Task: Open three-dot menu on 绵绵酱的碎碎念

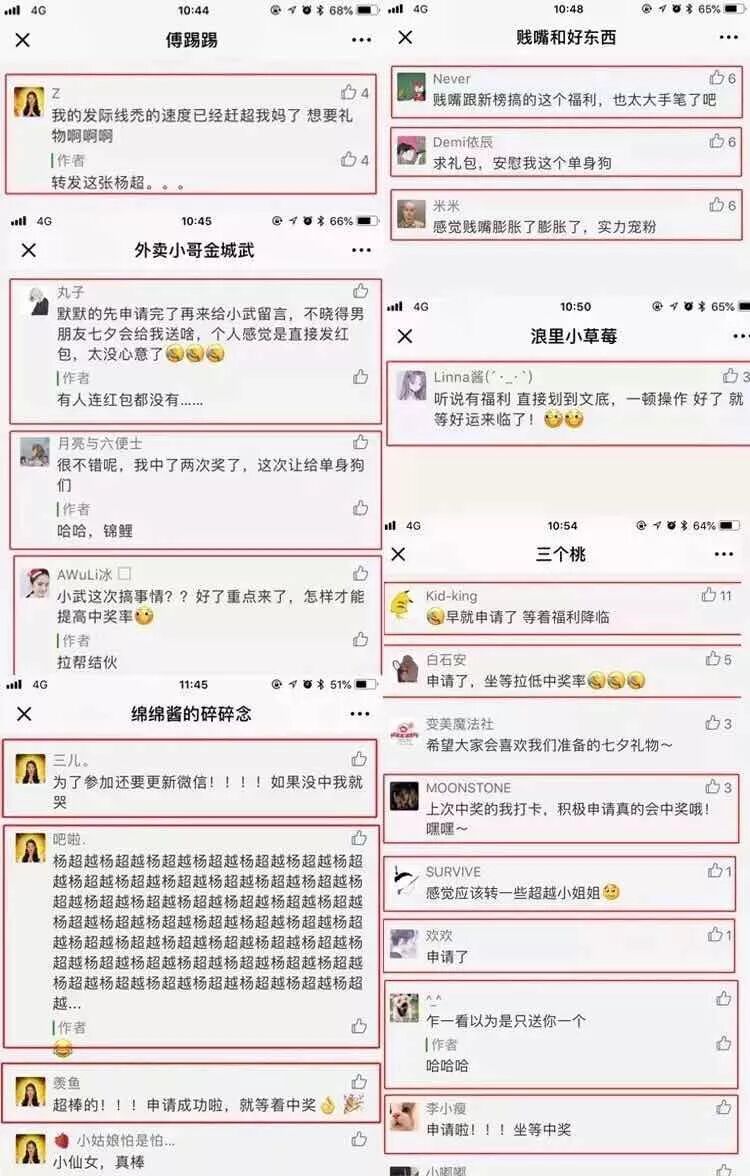Action: (x=360, y=713)
